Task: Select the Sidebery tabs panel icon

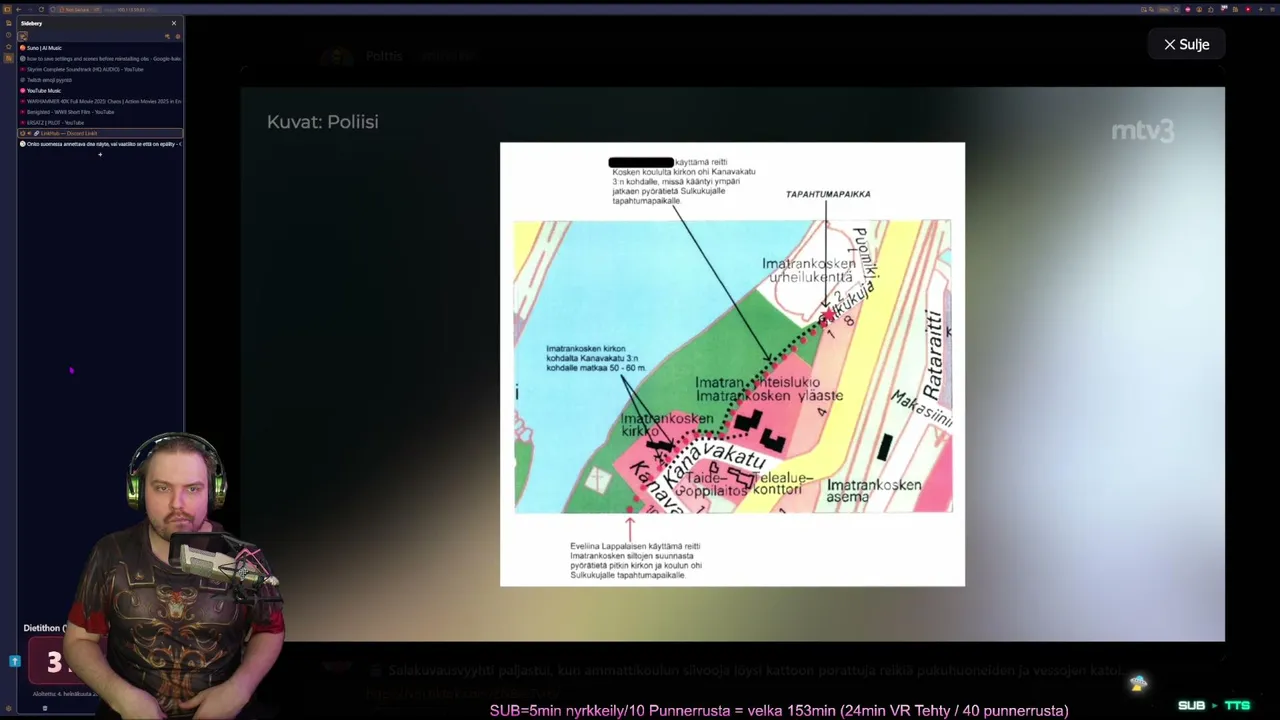Action: [x=23, y=37]
